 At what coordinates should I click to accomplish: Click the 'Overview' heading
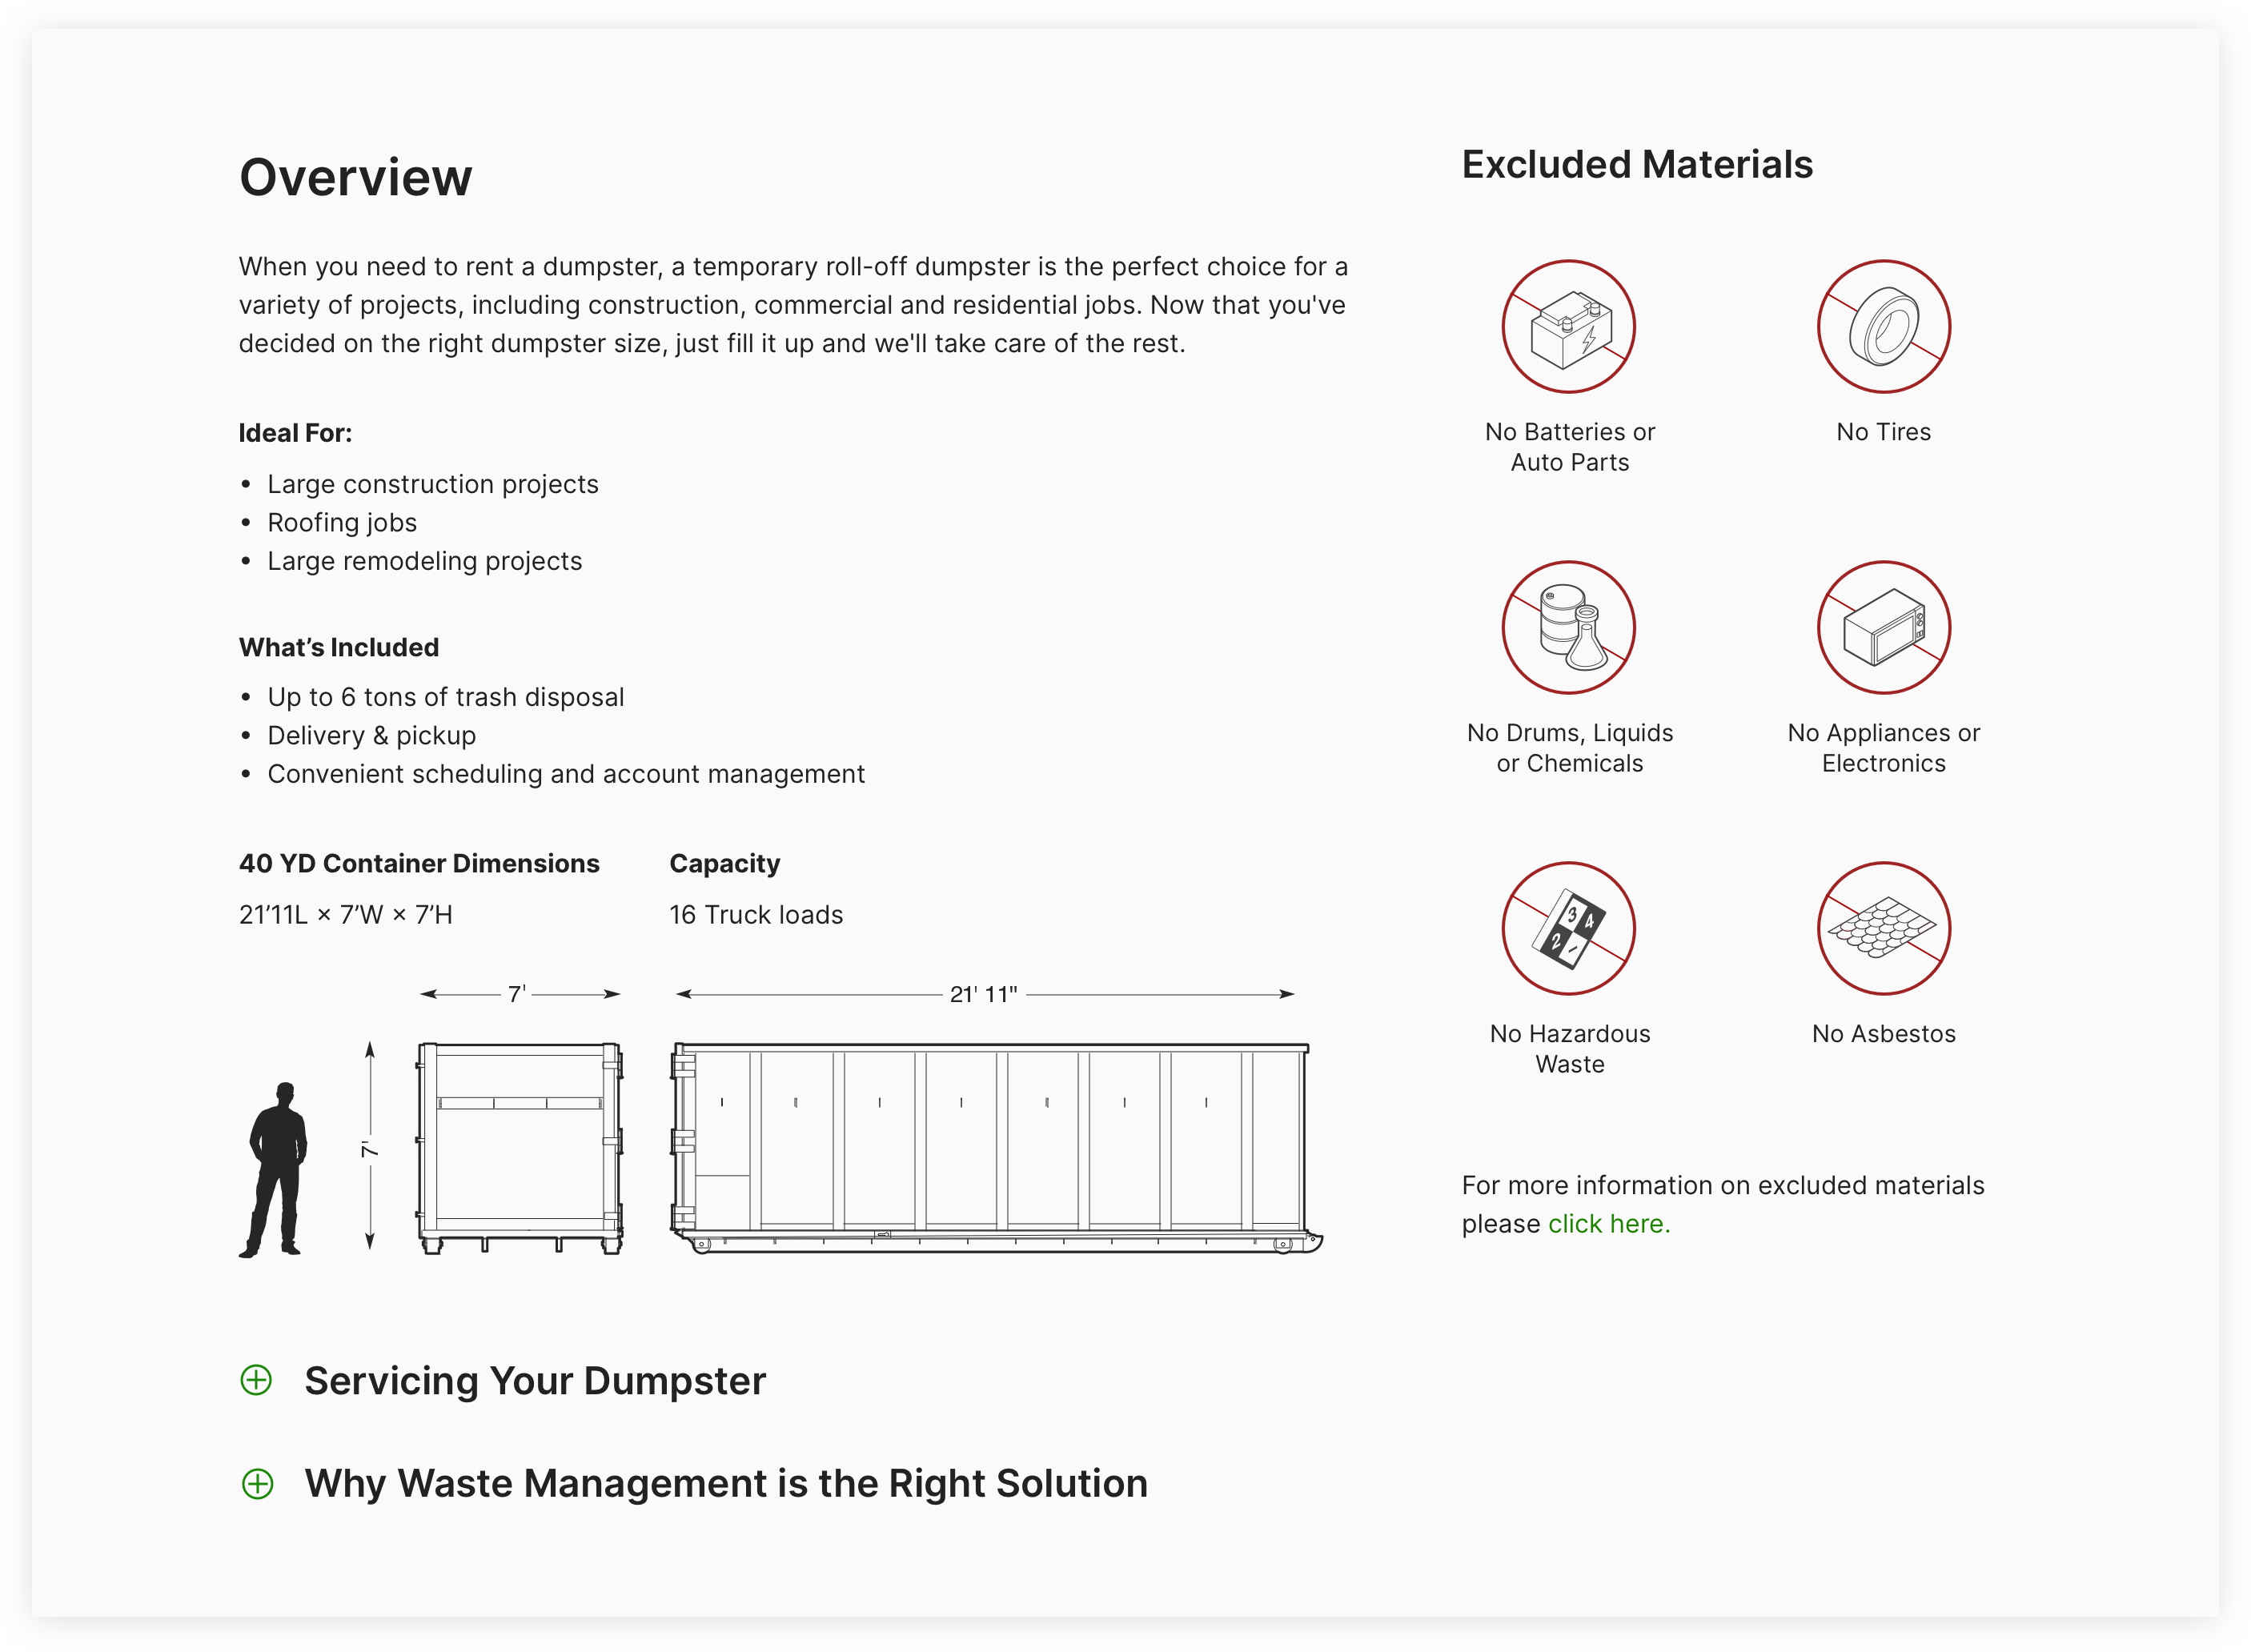point(355,177)
